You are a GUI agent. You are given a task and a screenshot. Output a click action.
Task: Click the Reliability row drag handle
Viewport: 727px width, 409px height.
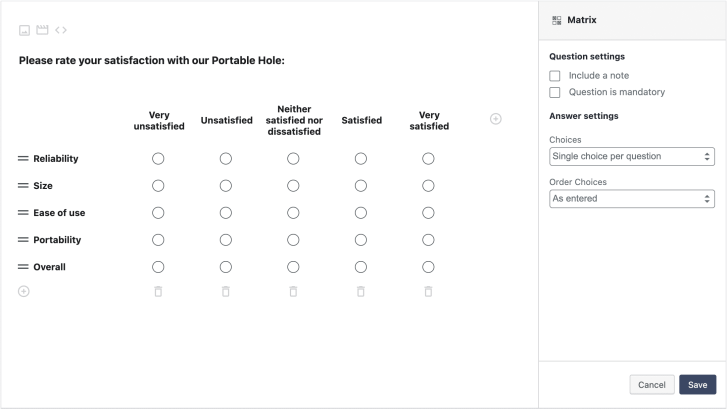click(x=24, y=159)
